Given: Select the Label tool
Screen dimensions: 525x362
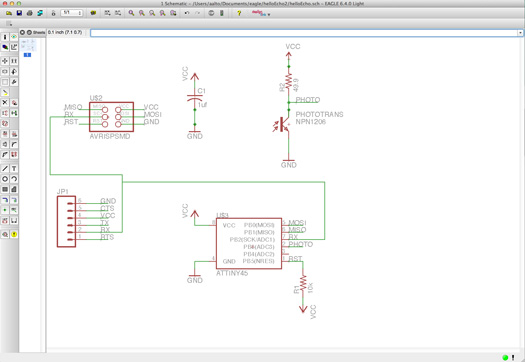Looking at the screenshot, I should pyautogui.click(x=14, y=210).
